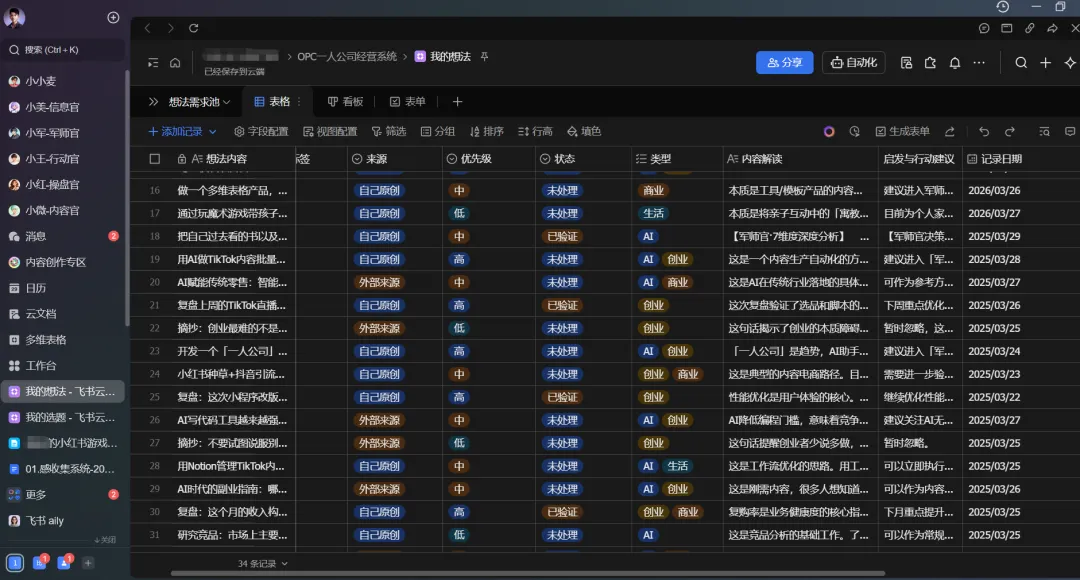Click the 想法内容 column header

click(x=226, y=159)
